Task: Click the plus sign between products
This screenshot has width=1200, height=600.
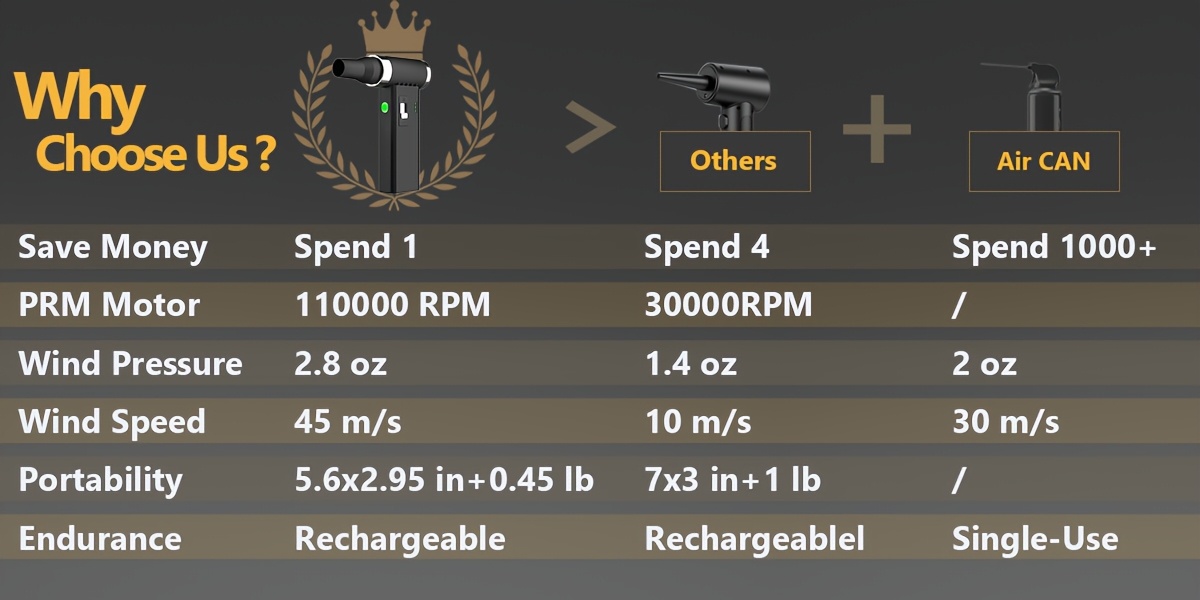Action: tap(877, 129)
